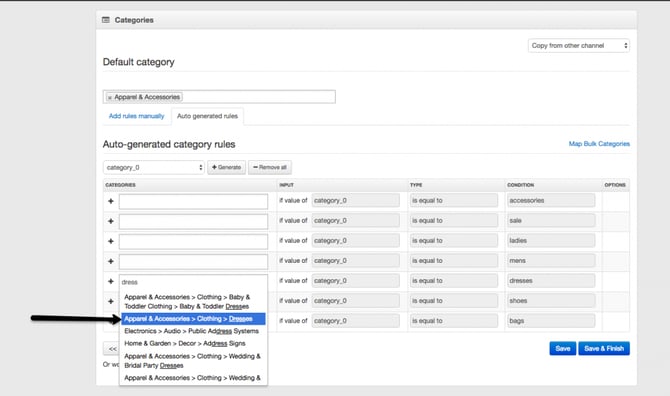Click the 'is equal to' field in accessories row
The width and height of the screenshot is (670, 396).
click(454, 200)
